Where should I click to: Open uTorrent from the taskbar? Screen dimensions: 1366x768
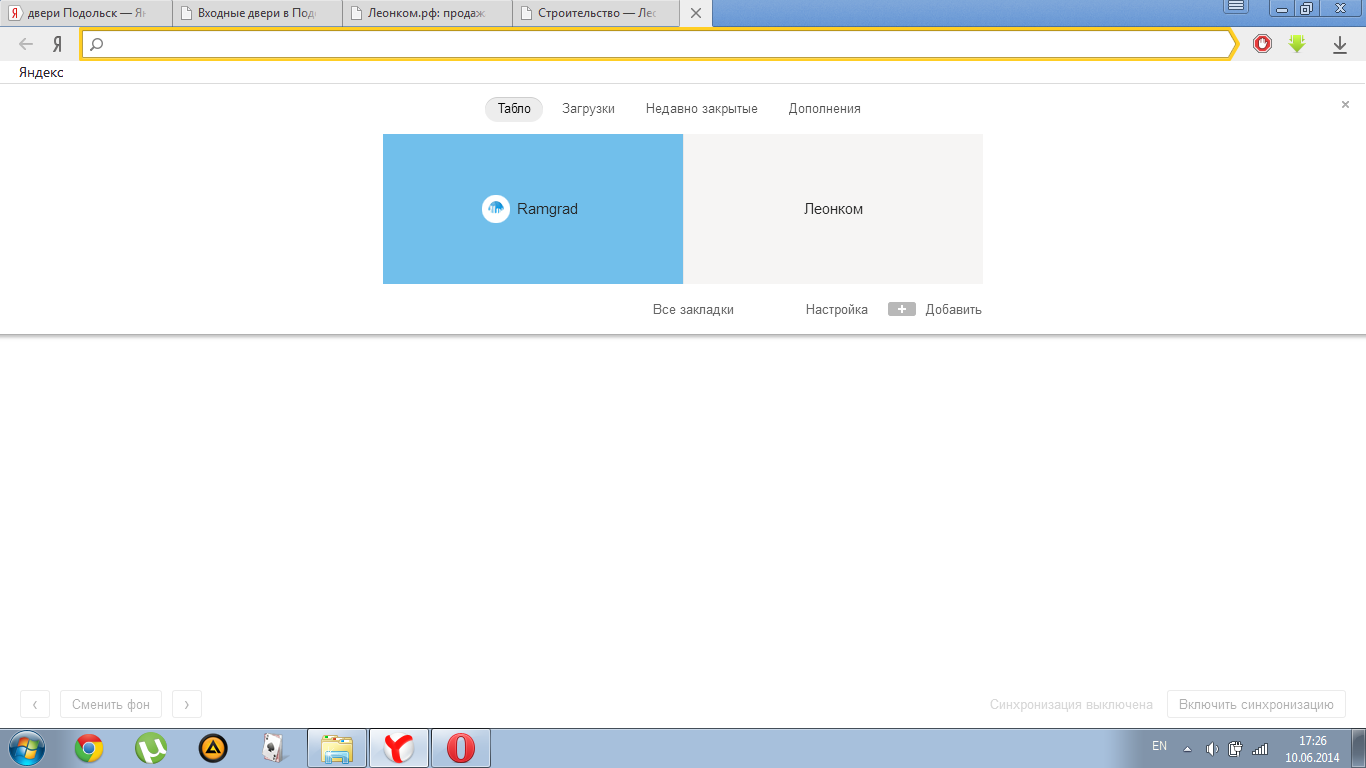click(x=151, y=748)
